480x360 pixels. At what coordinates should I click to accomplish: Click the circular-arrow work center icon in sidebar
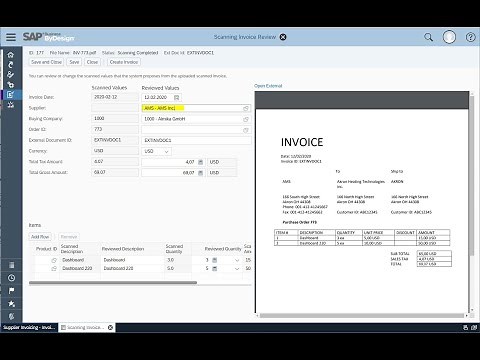(11, 65)
